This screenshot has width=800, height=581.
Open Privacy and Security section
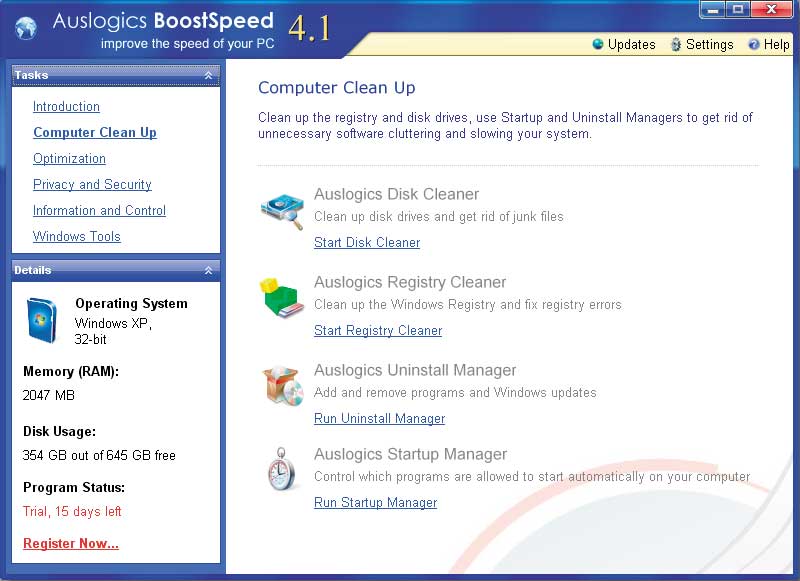pos(92,184)
